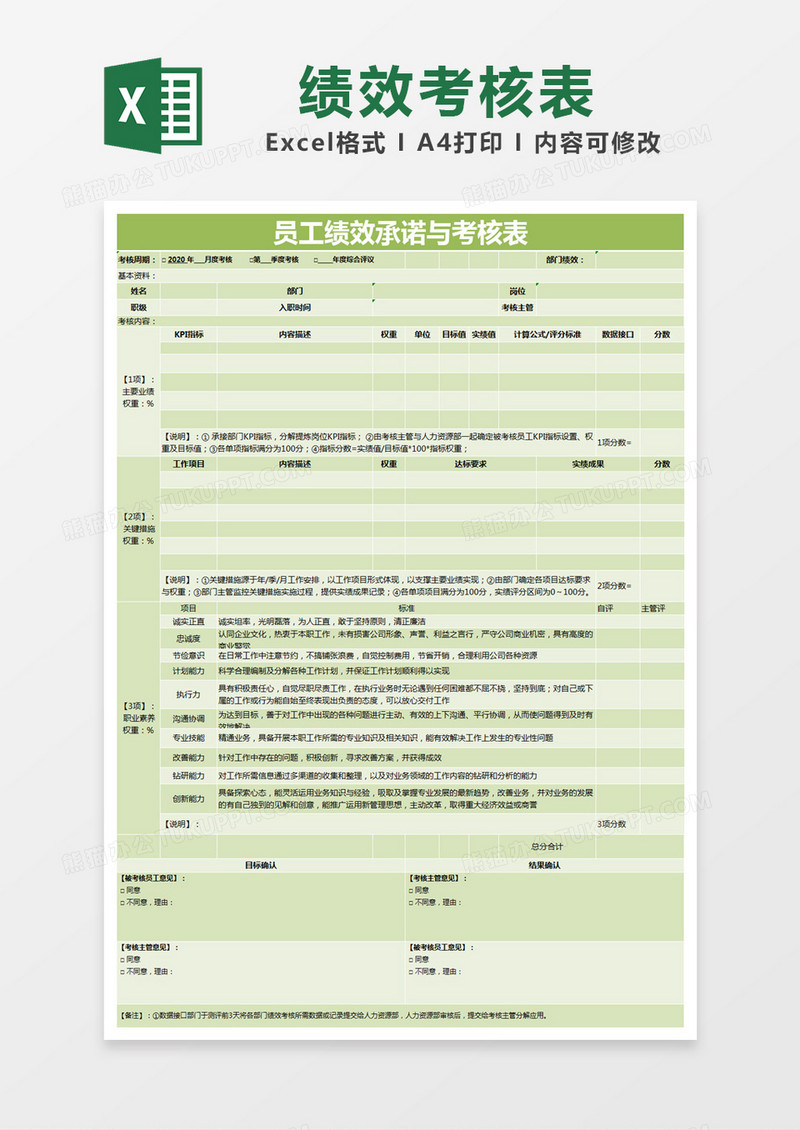Click the 数据接口 column header
Viewport: 800px width, 1130px height.
pyautogui.click(x=618, y=334)
